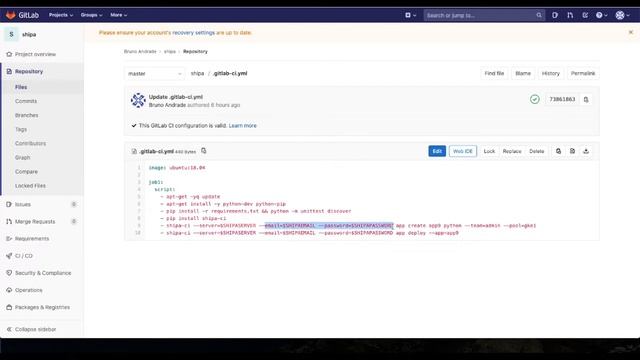Open Tags under Repository
Screen dimensions: 640x360
tap(21, 129)
